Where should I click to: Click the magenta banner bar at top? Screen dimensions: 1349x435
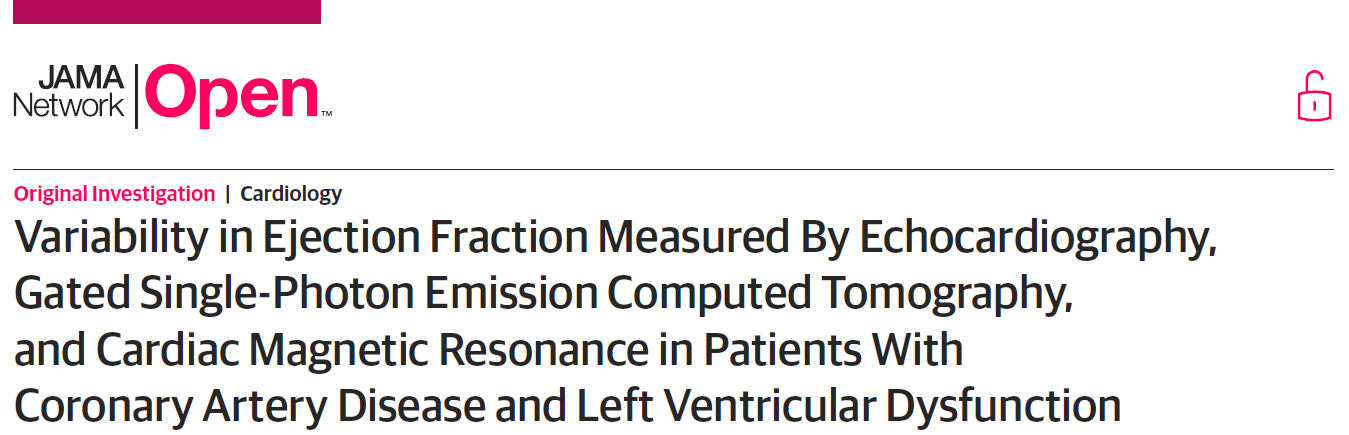(x=160, y=11)
